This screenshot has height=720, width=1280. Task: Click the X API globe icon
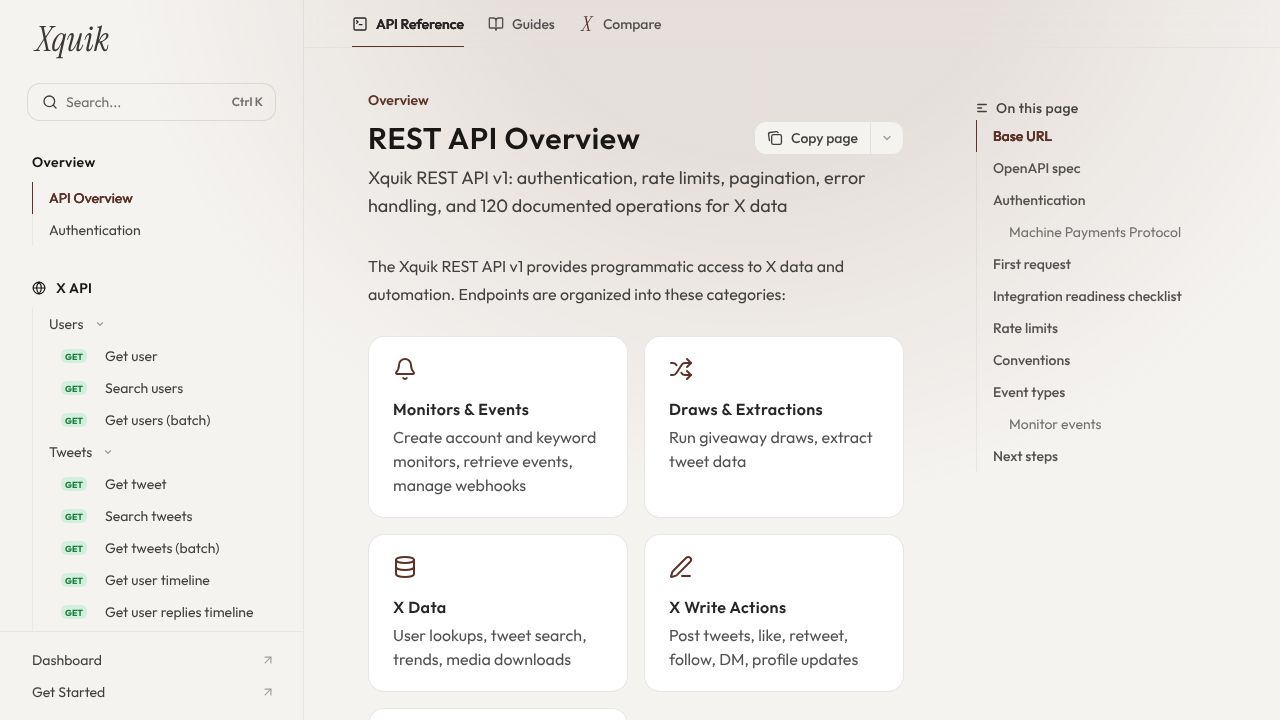(39, 288)
